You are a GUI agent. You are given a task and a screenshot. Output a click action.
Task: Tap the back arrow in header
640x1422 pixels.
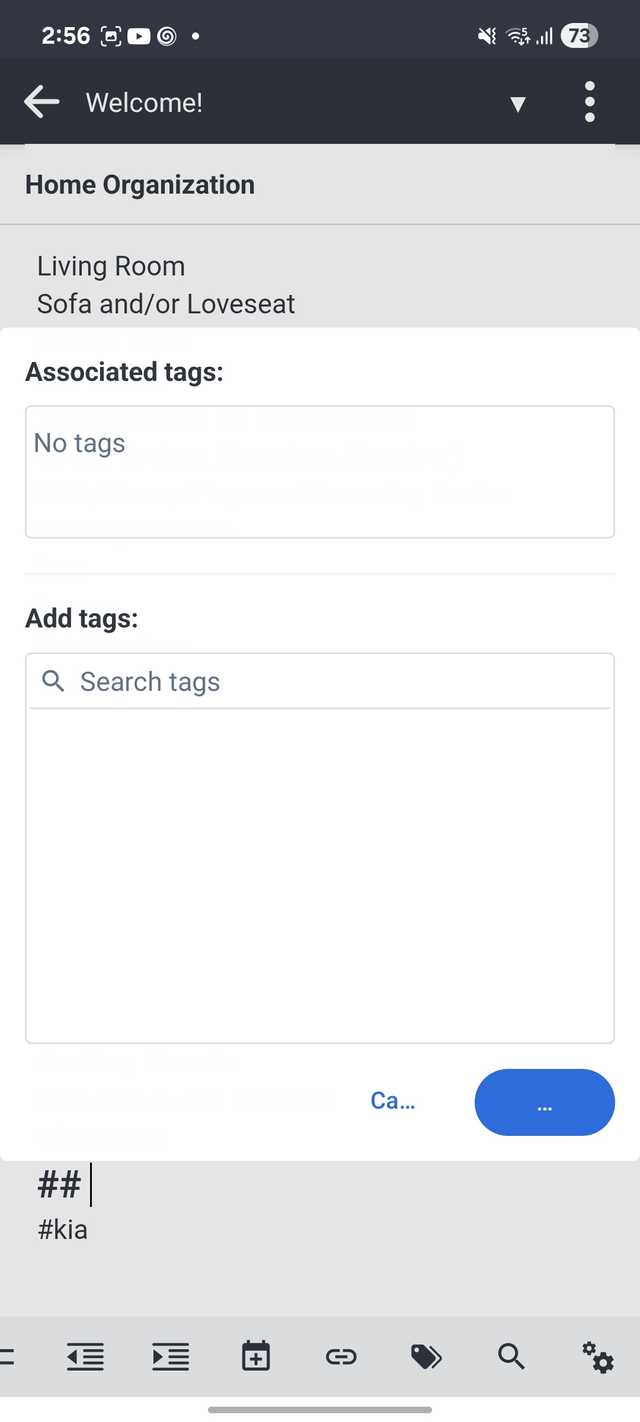click(42, 102)
